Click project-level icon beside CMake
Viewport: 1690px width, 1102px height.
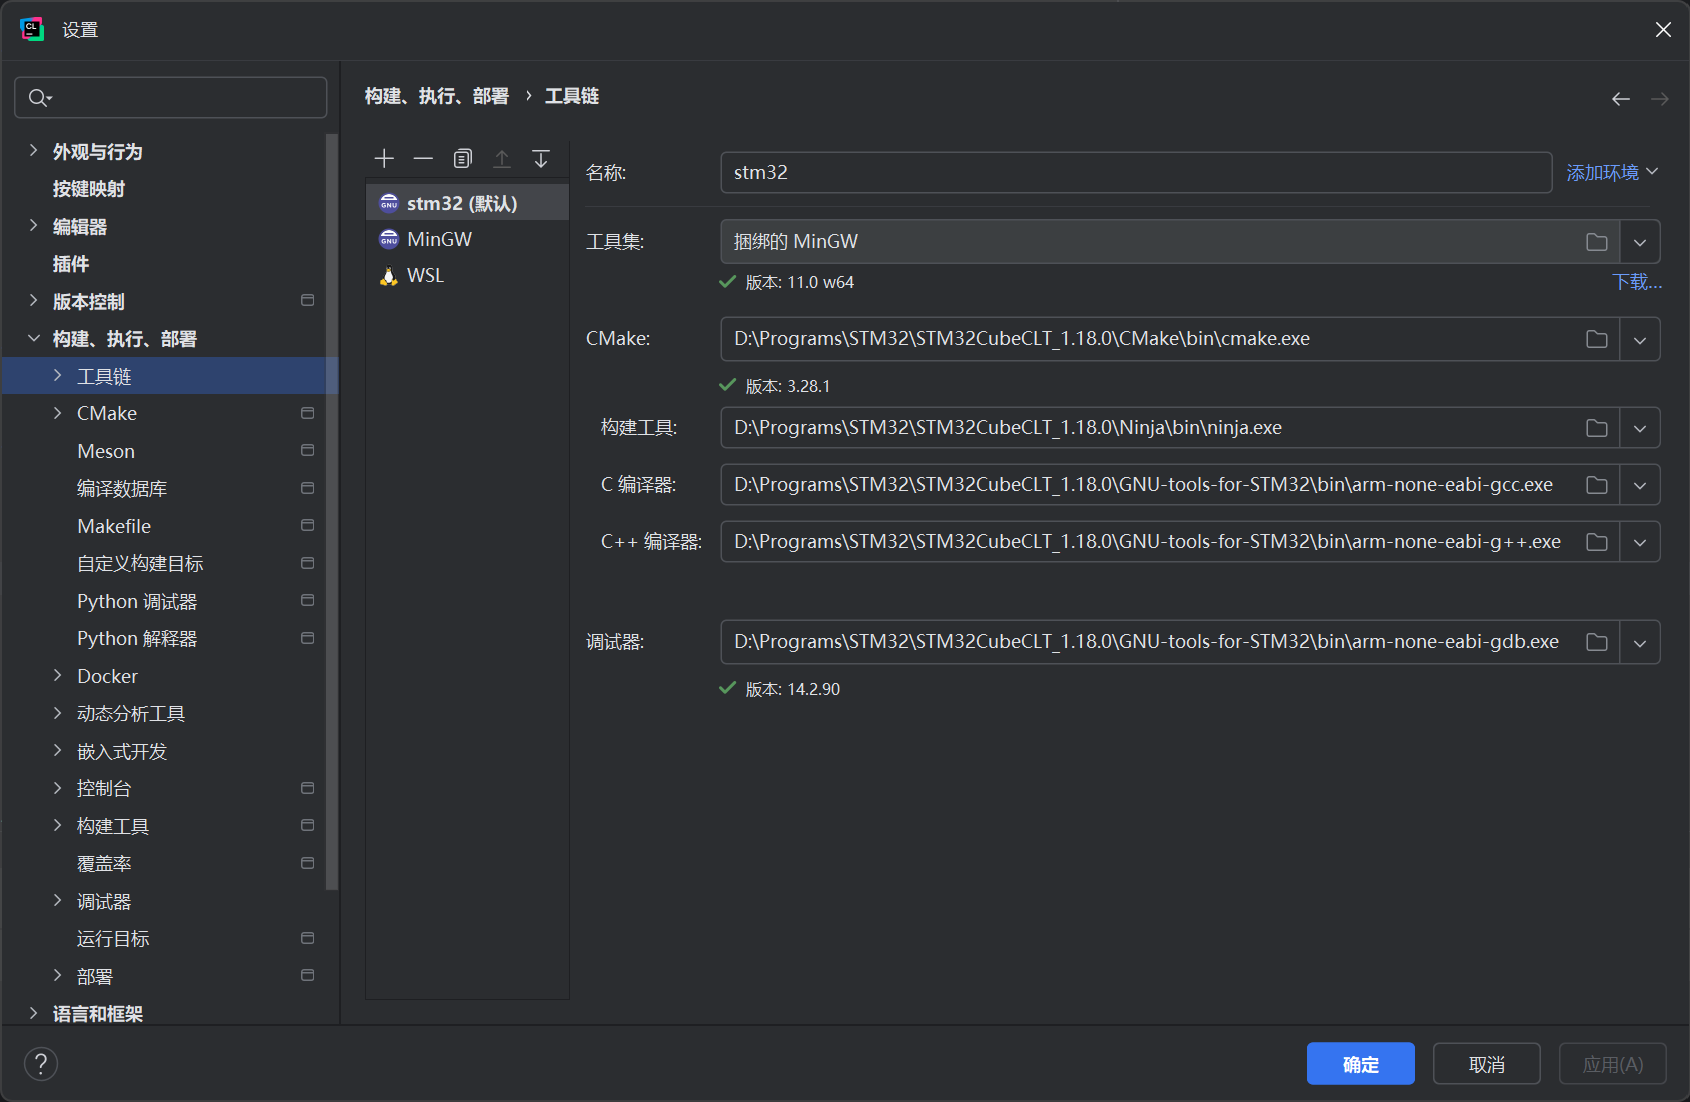pos(307,413)
